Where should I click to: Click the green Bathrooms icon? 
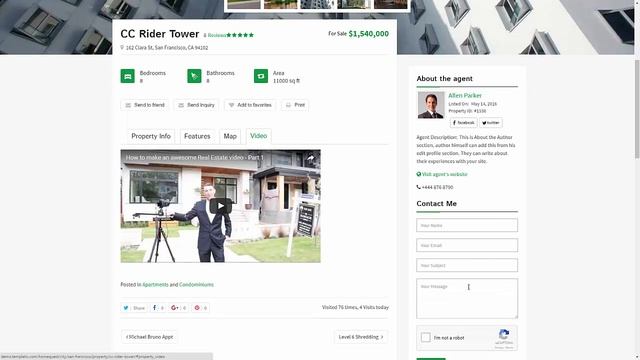(x=194, y=76)
